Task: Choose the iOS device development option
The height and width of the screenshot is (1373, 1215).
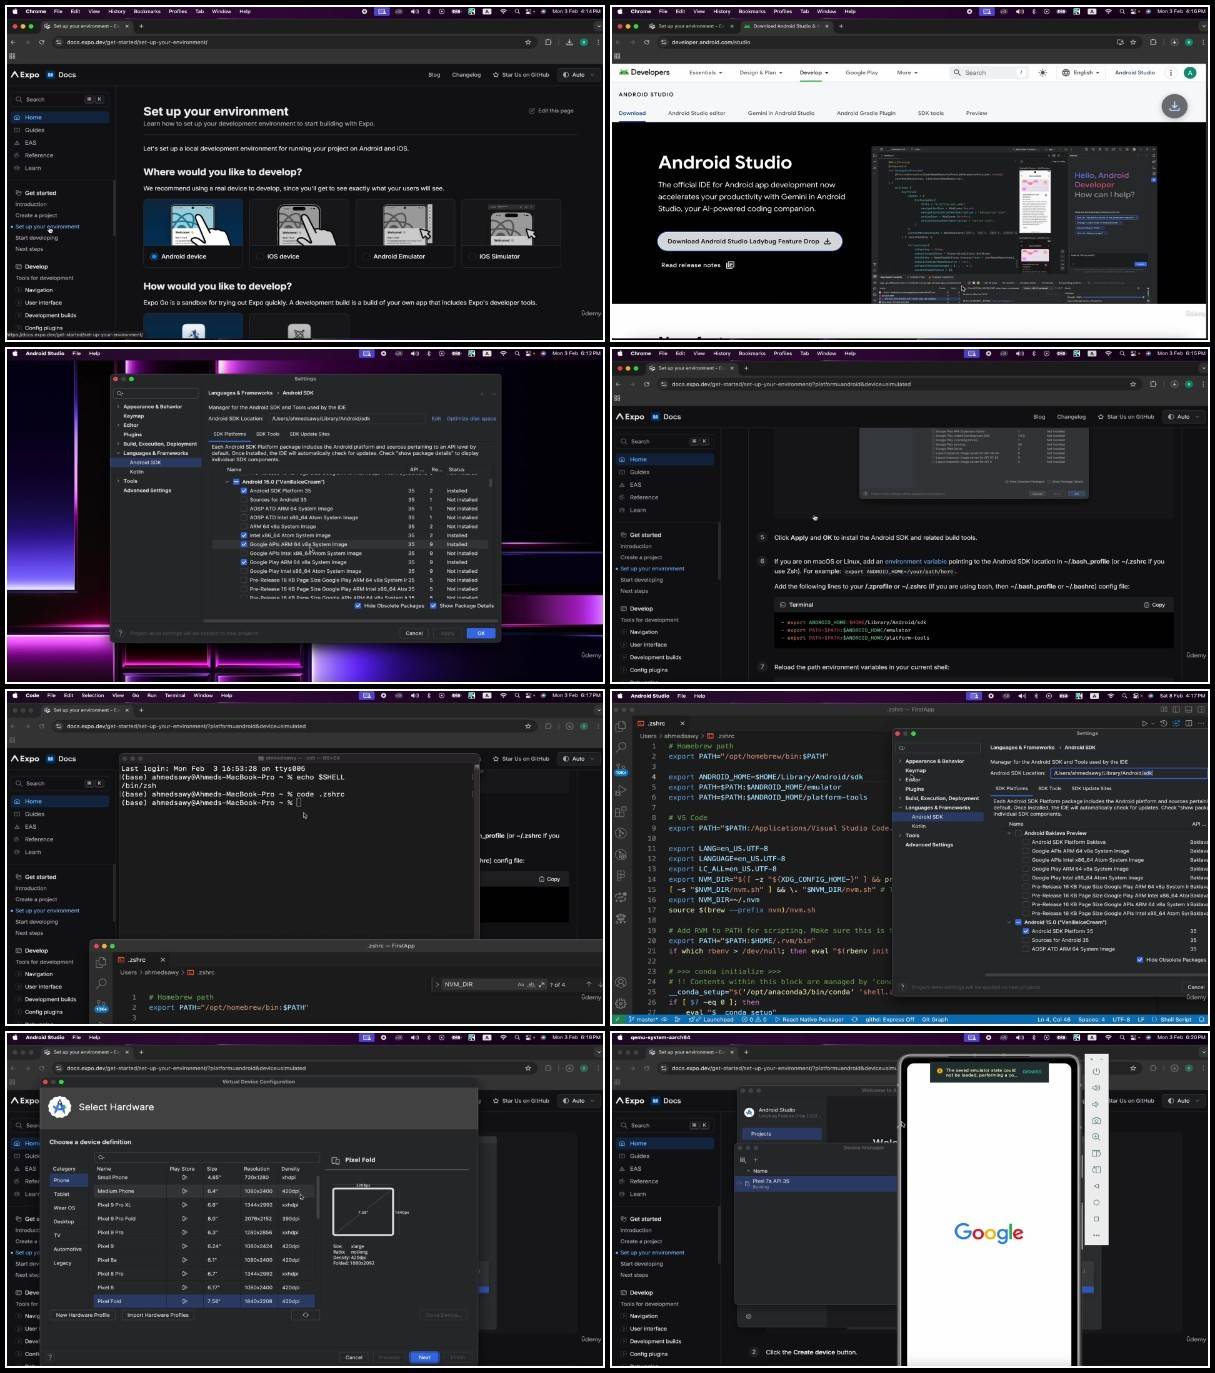Action: pos(299,232)
